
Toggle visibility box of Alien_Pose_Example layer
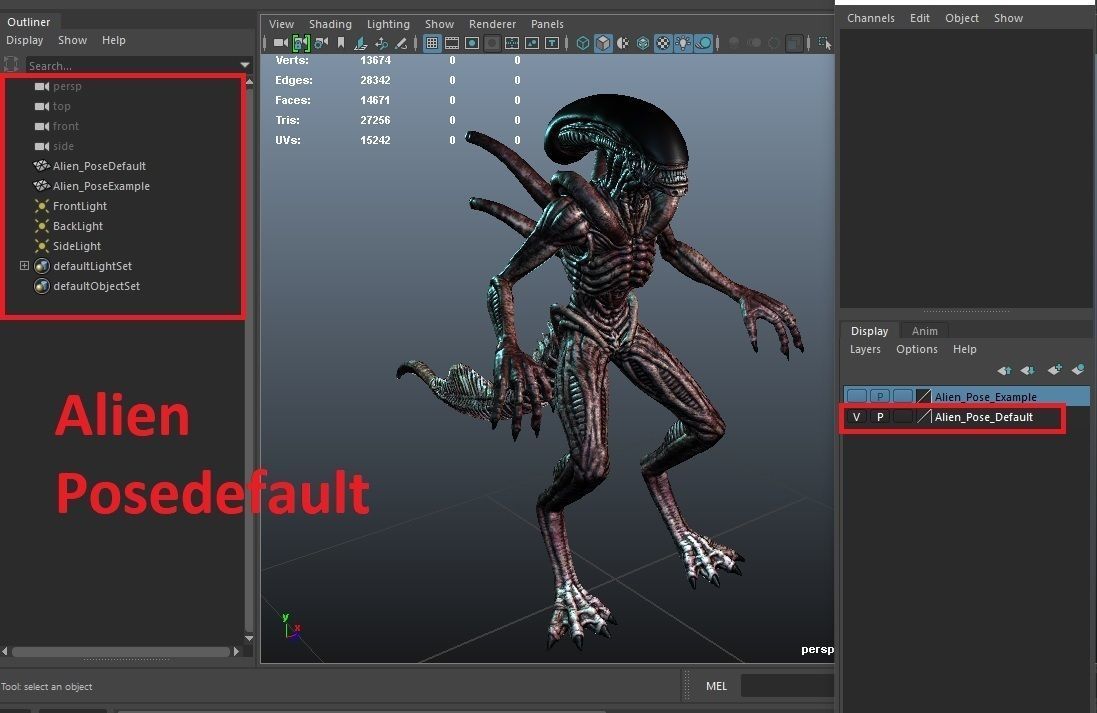pyautogui.click(x=857, y=397)
